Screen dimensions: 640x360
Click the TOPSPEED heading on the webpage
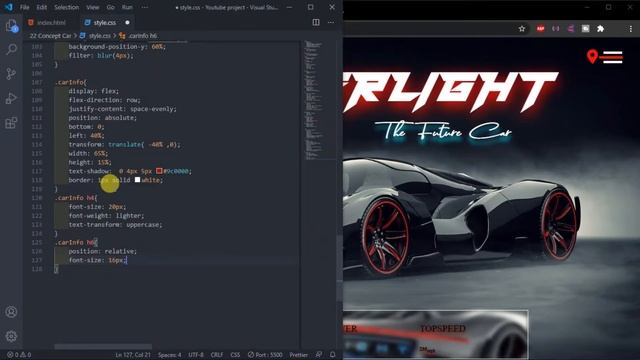[443, 329]
